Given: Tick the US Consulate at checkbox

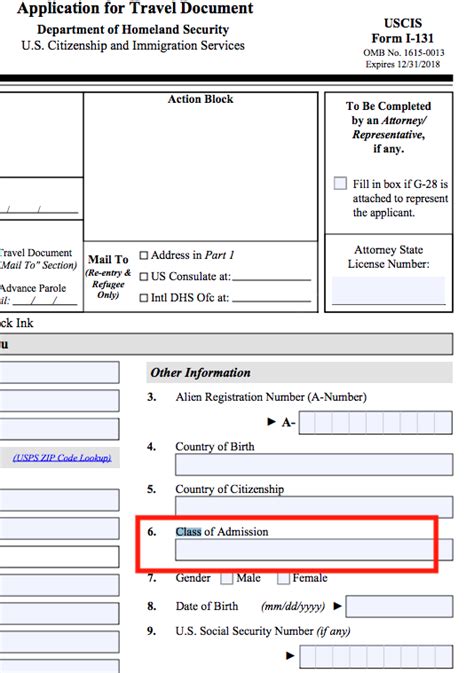Looking at the screenshot, I should [144, 277].
